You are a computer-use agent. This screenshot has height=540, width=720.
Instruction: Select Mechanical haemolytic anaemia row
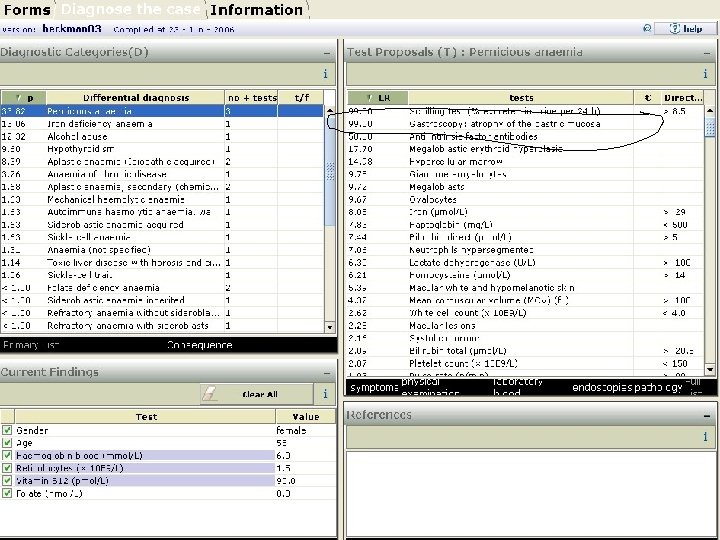point(162,199)
